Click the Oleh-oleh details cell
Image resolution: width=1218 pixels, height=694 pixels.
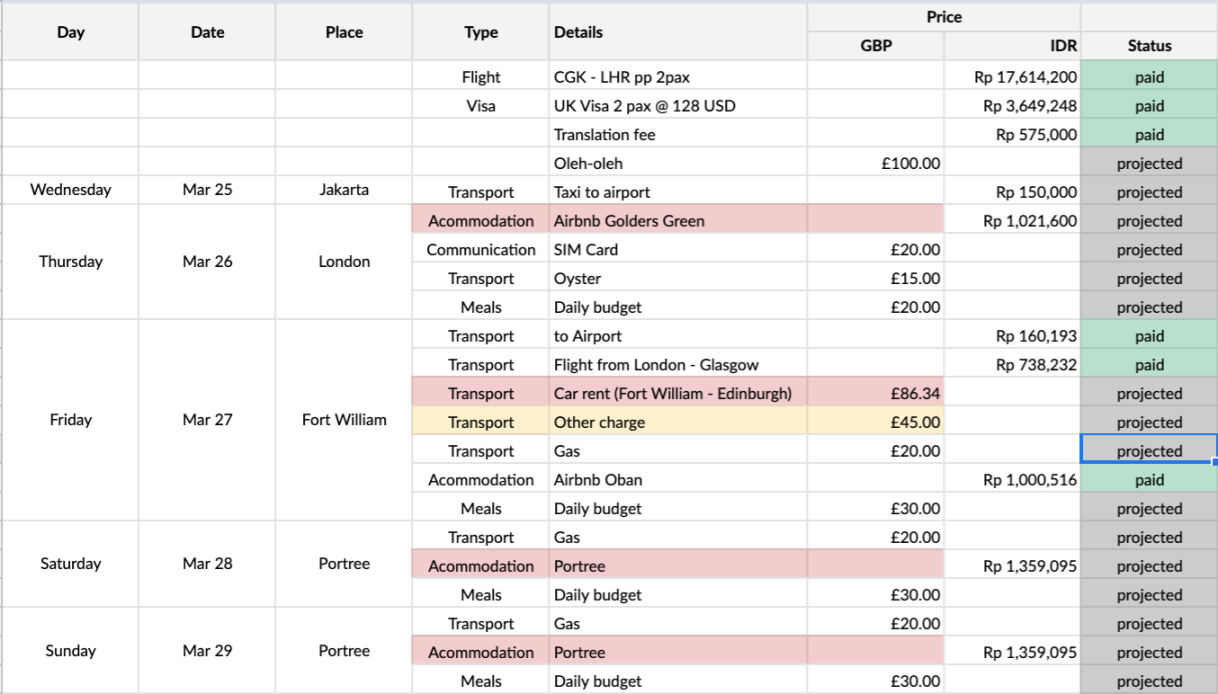coord(678,163)
